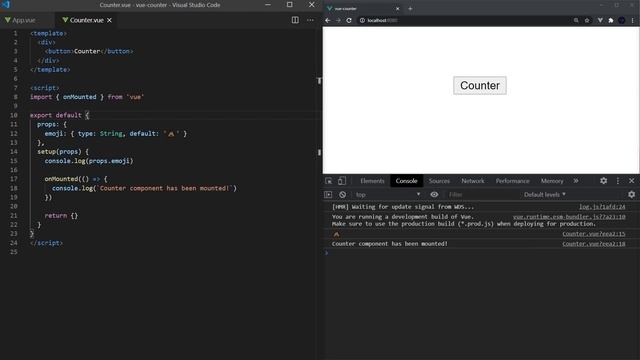Image resolution: width=640 pixels, height=360 pixels.
Task: Reload the localhost page
Action: coord(349,20)
